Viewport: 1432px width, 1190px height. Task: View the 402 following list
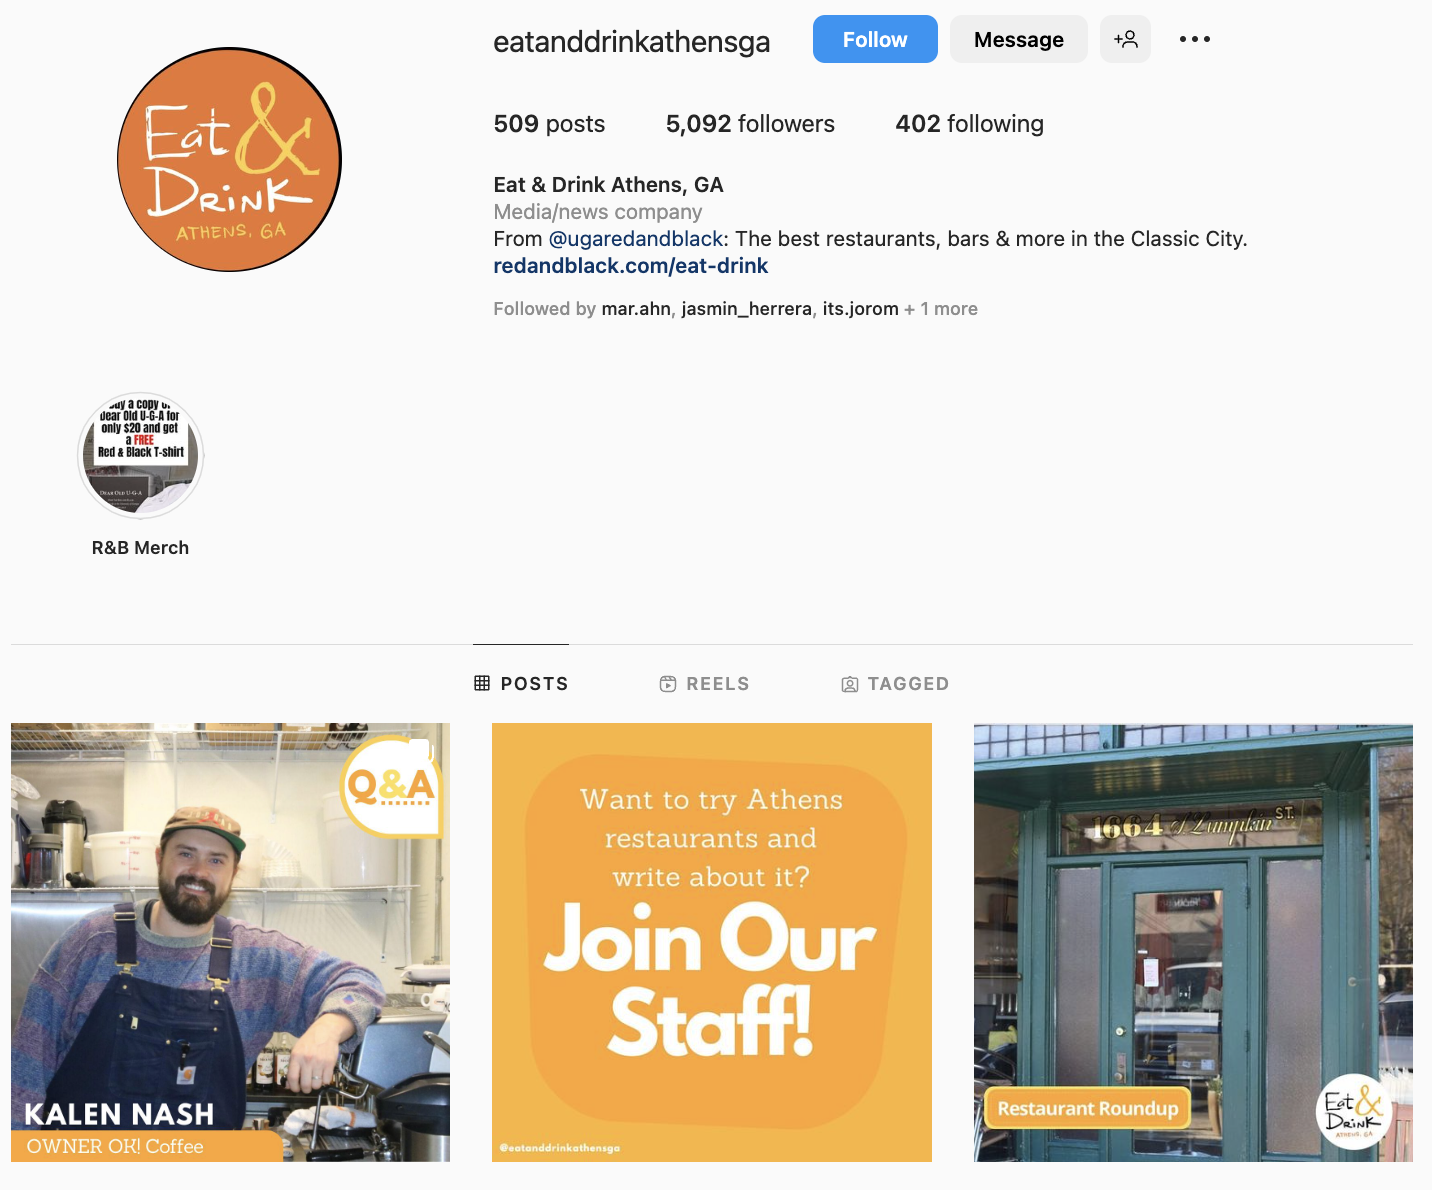(969, 124)
